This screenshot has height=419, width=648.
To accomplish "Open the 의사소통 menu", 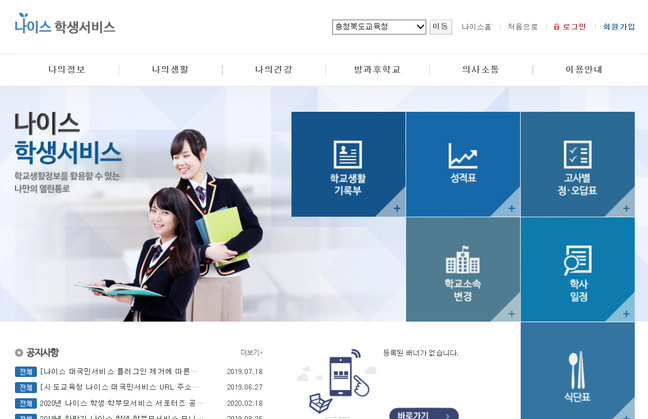I will 480,69.
